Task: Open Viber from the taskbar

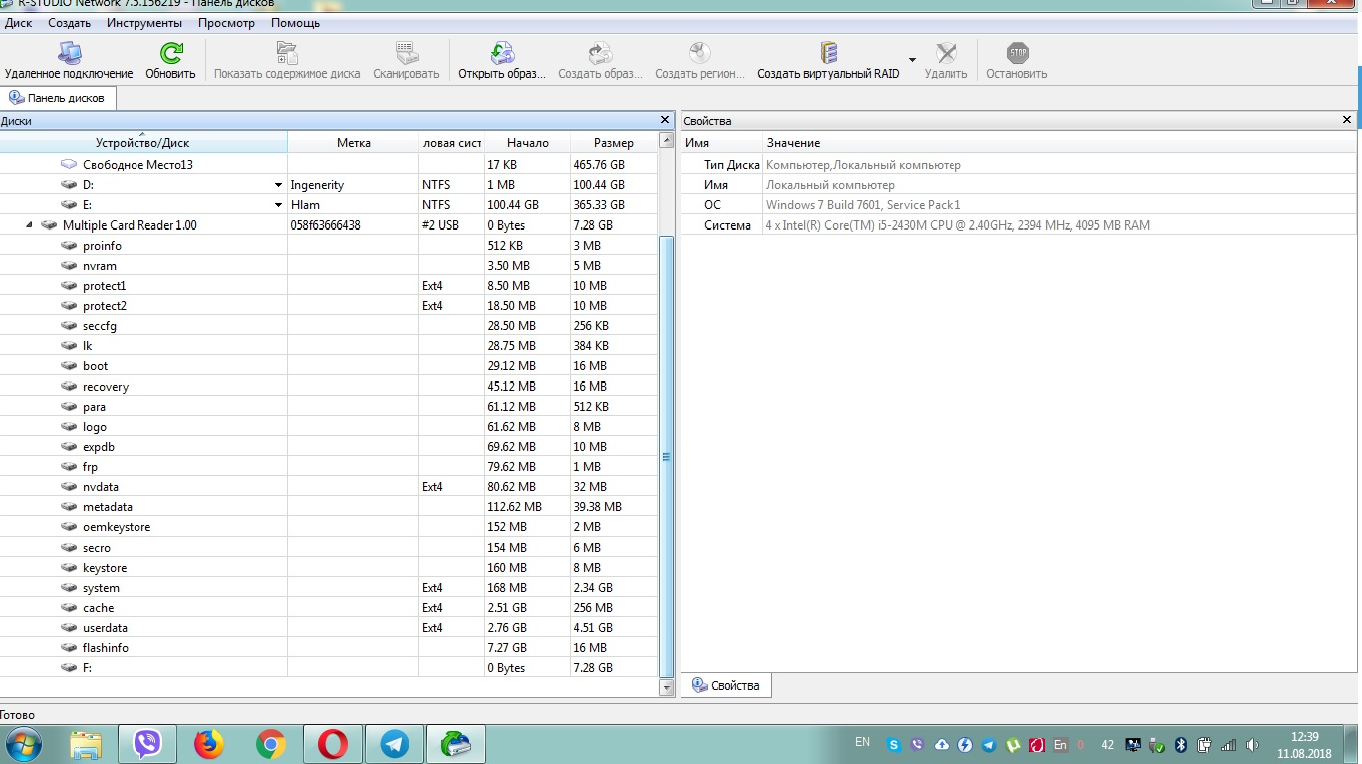Action: coord(148,744)
